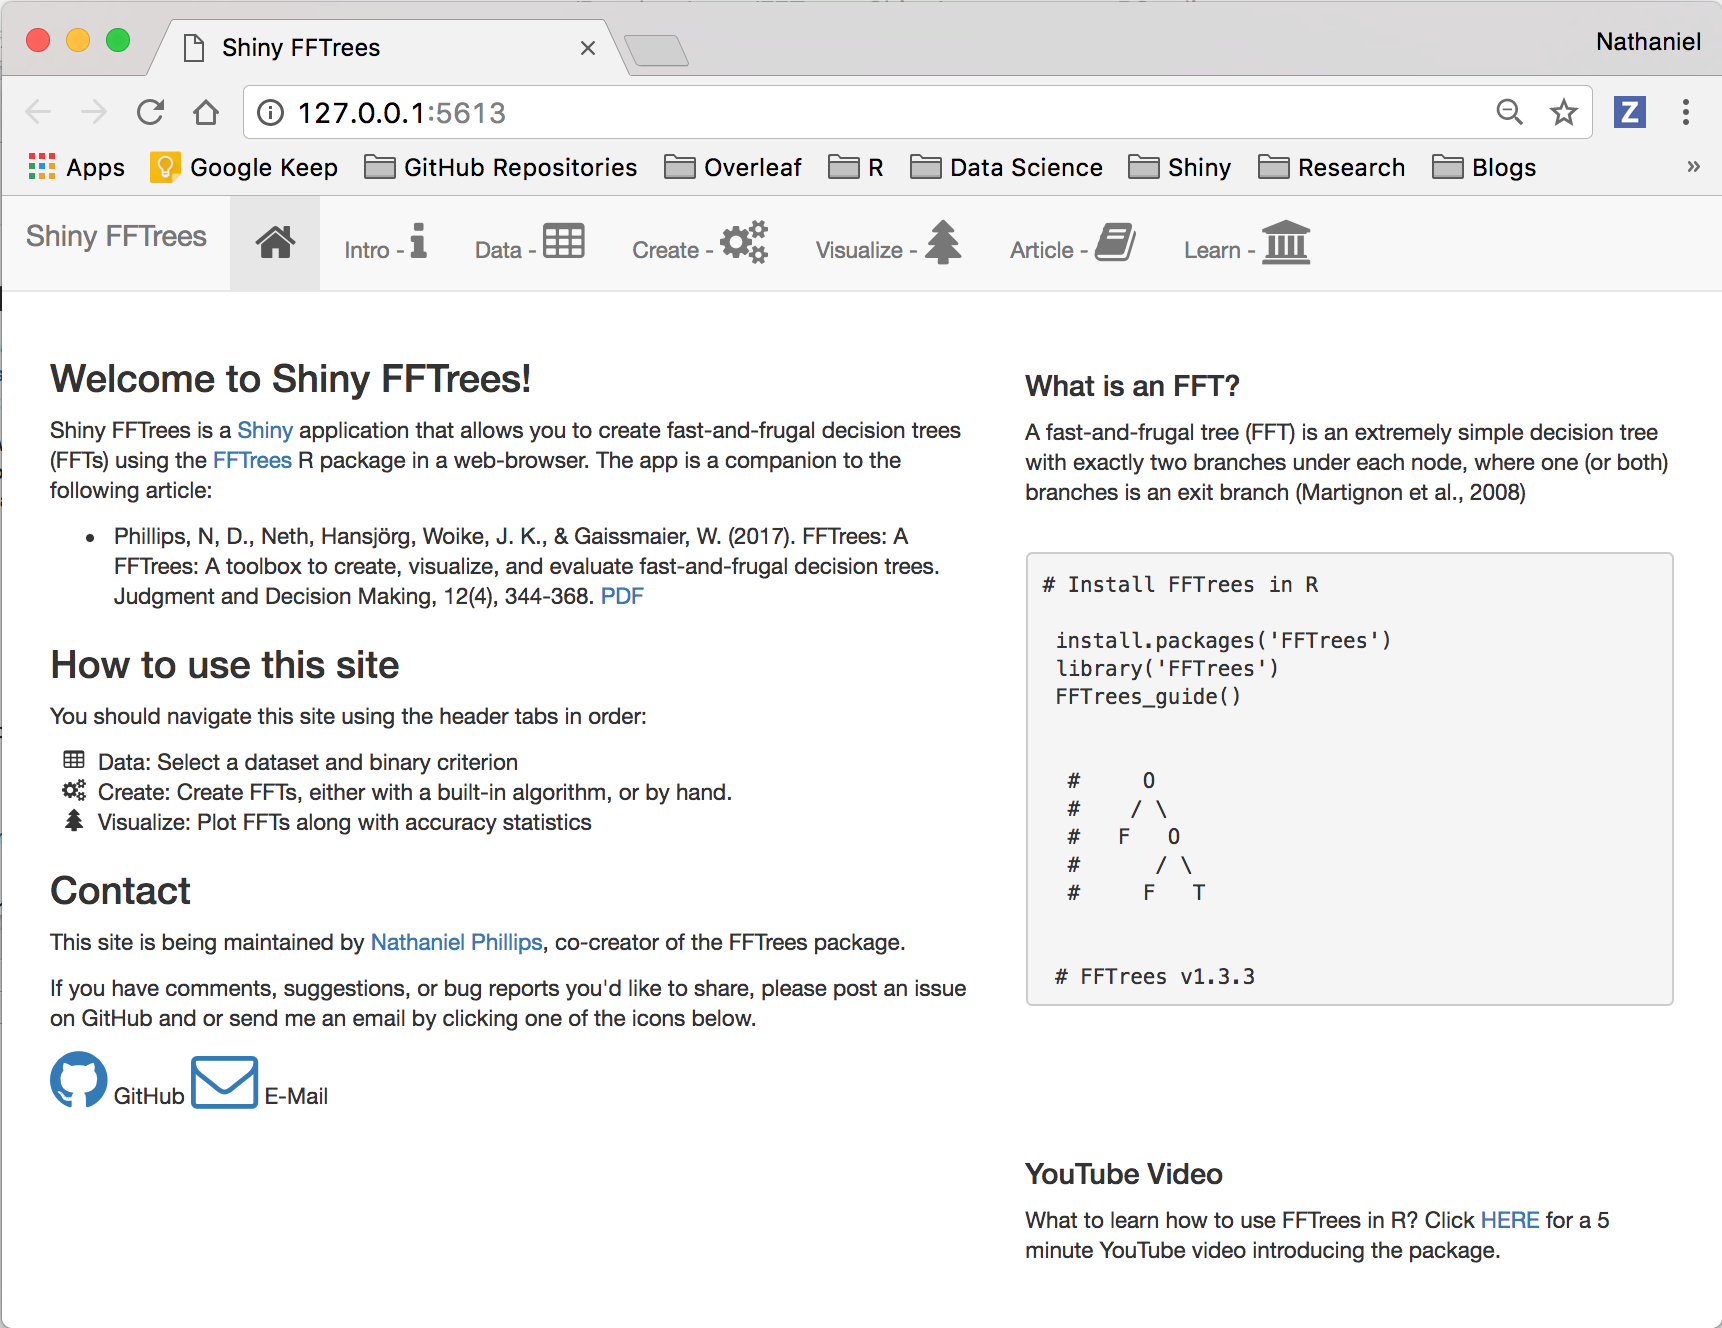Switch to the Data tab

[529, 242]
